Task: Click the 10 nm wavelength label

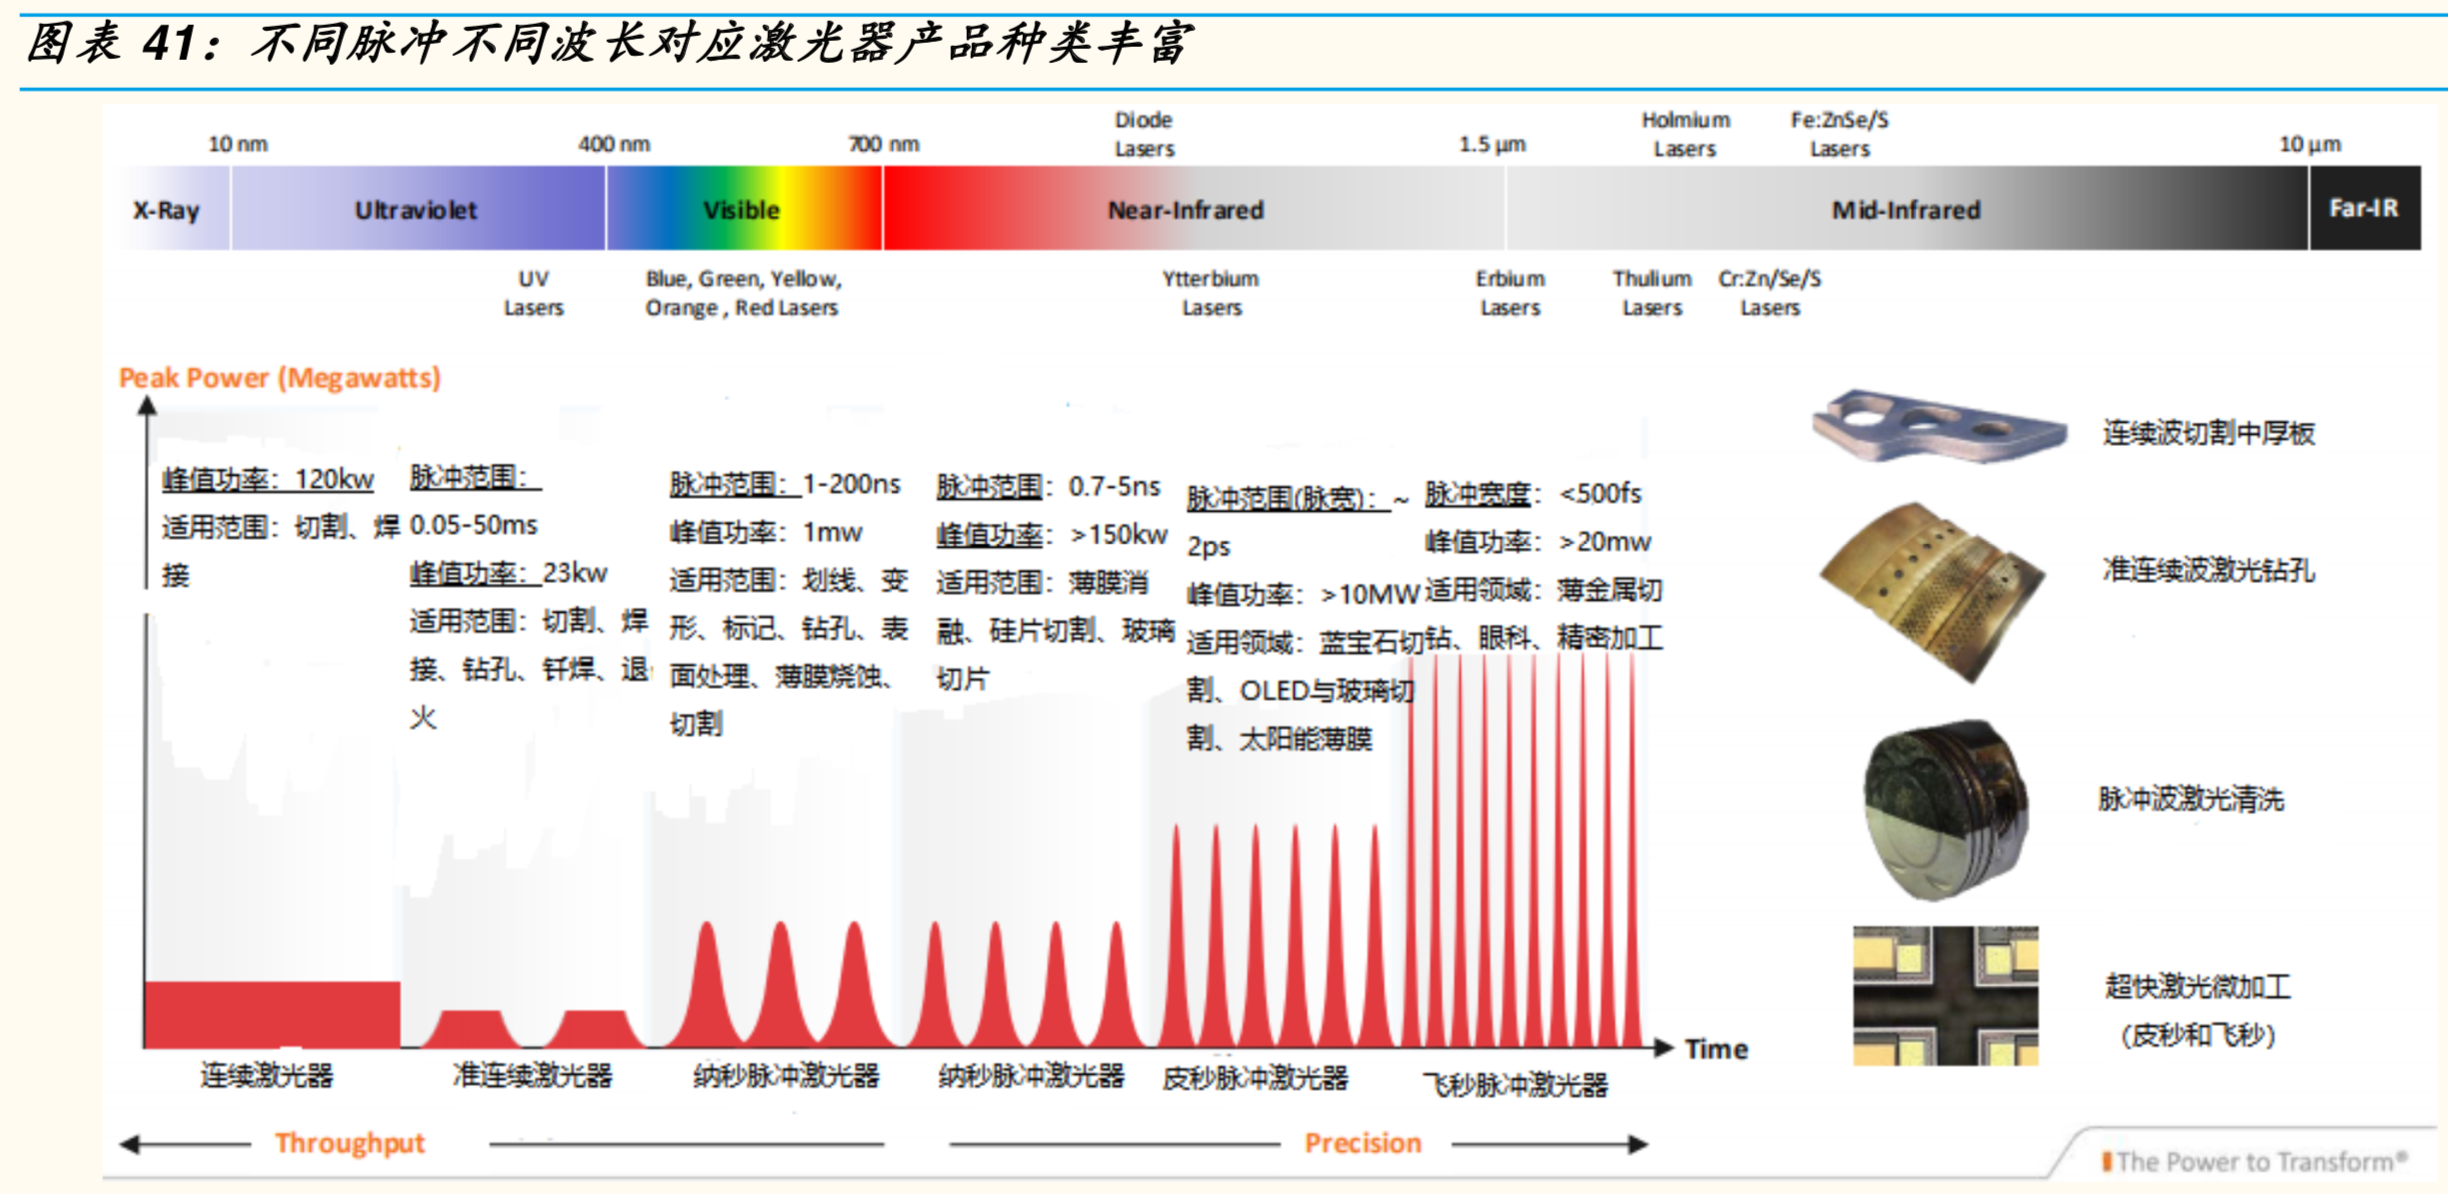Action: point(238,144)
